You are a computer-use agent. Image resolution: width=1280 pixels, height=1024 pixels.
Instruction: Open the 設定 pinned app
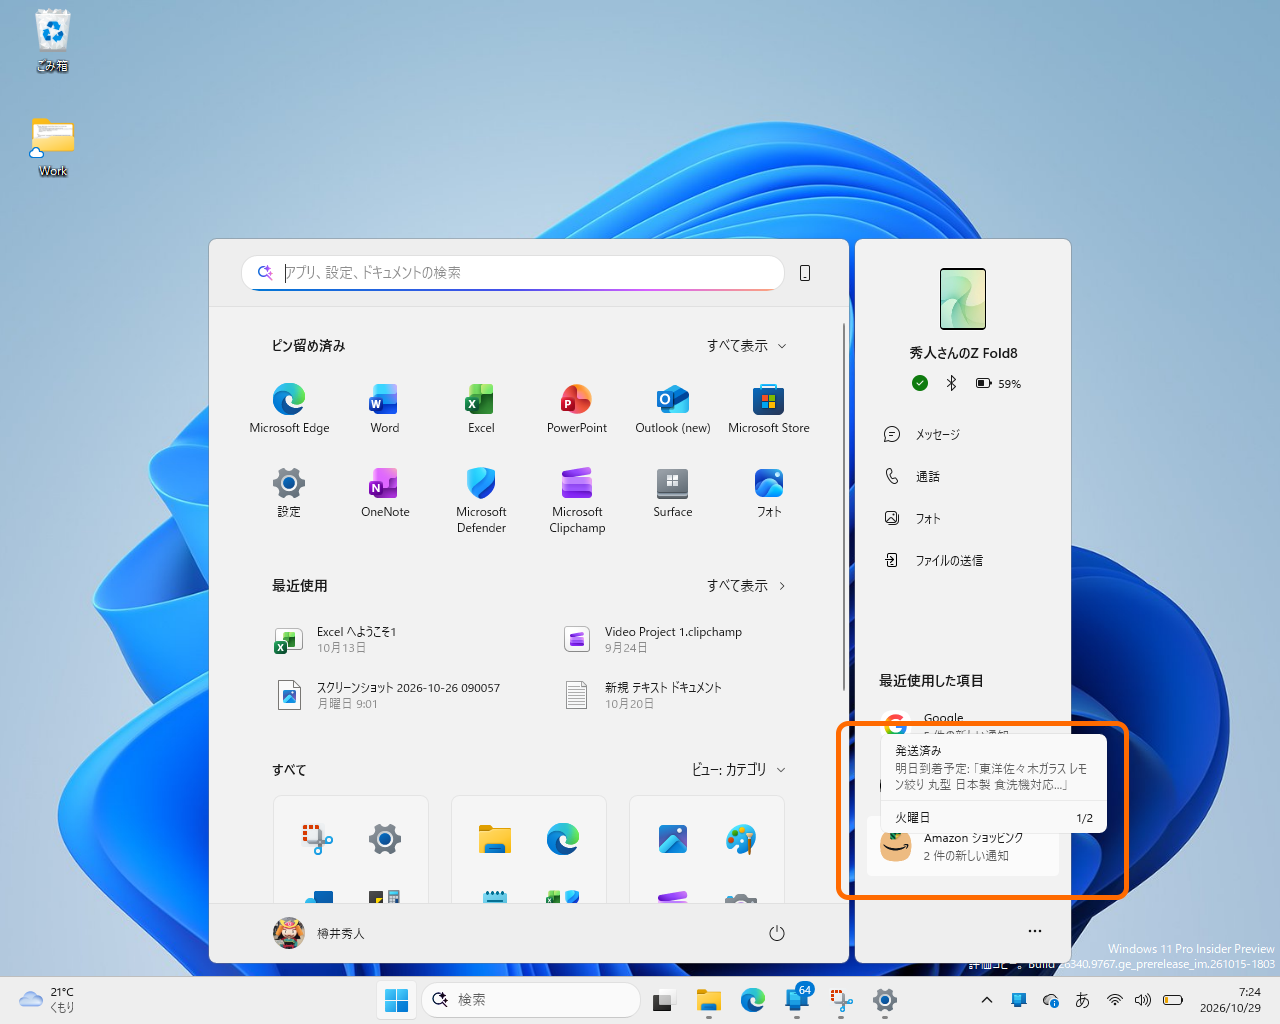[289, 492]
